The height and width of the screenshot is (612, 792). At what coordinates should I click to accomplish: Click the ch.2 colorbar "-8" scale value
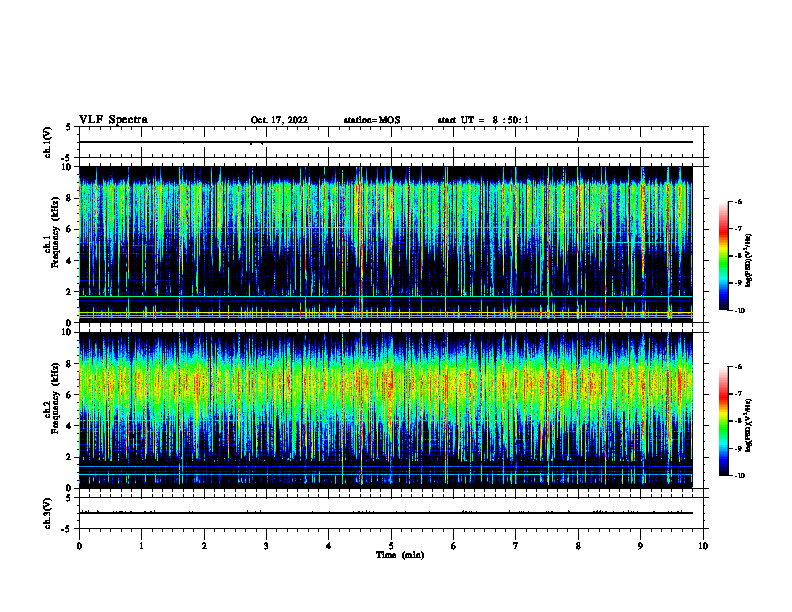coord(738,421)
